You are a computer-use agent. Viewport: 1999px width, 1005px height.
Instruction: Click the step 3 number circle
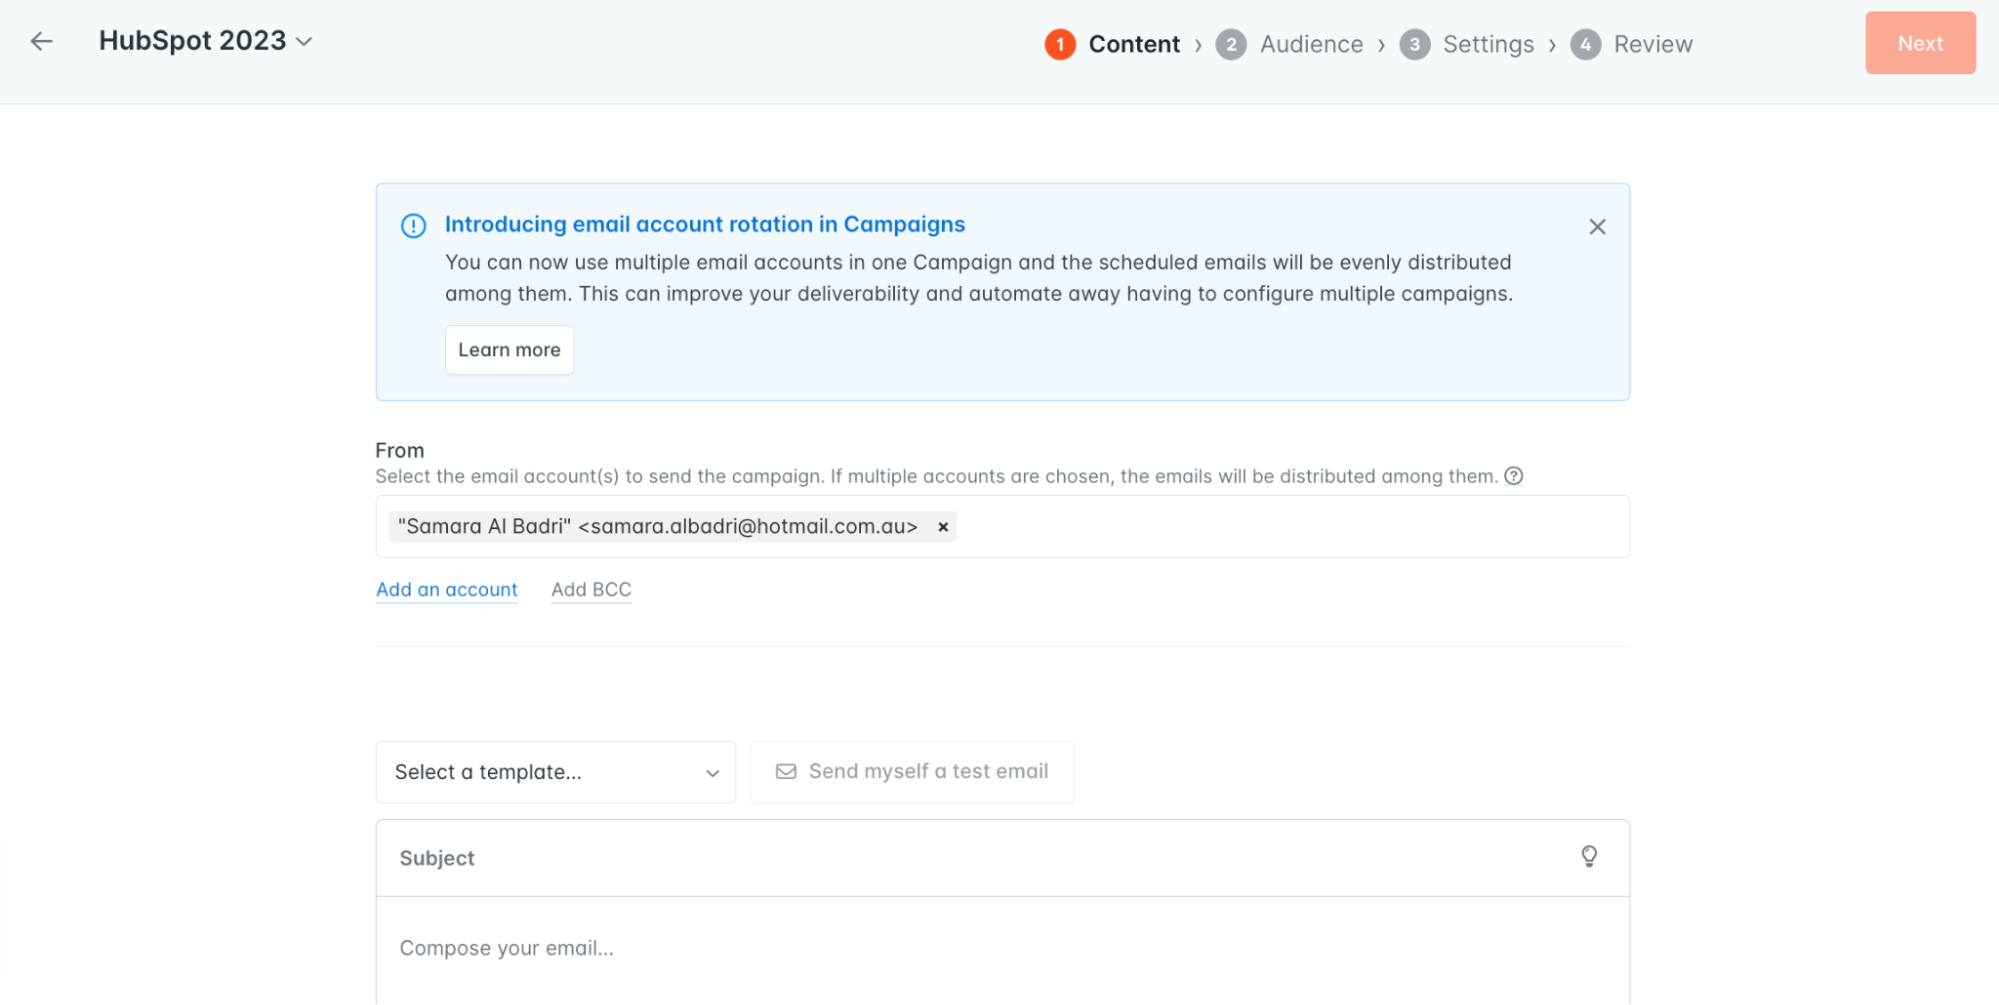1414,44
